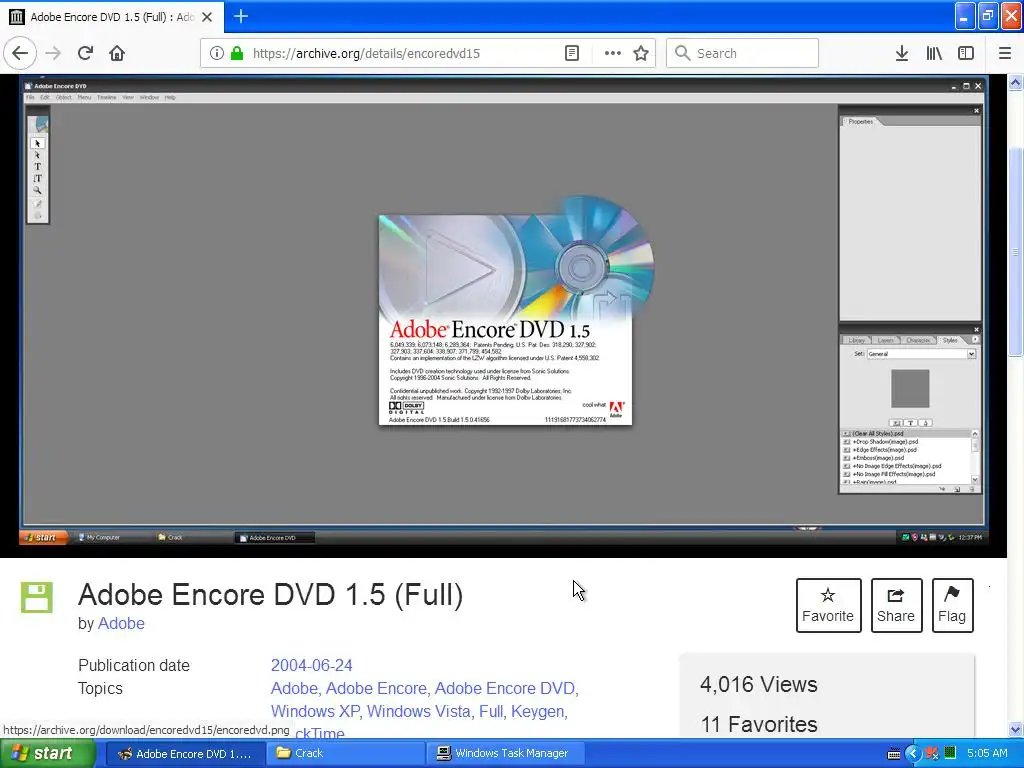Viewport: 1024px width, 768px height.
Task: Toggle reader view in the address bar
Action: [572, 54]
